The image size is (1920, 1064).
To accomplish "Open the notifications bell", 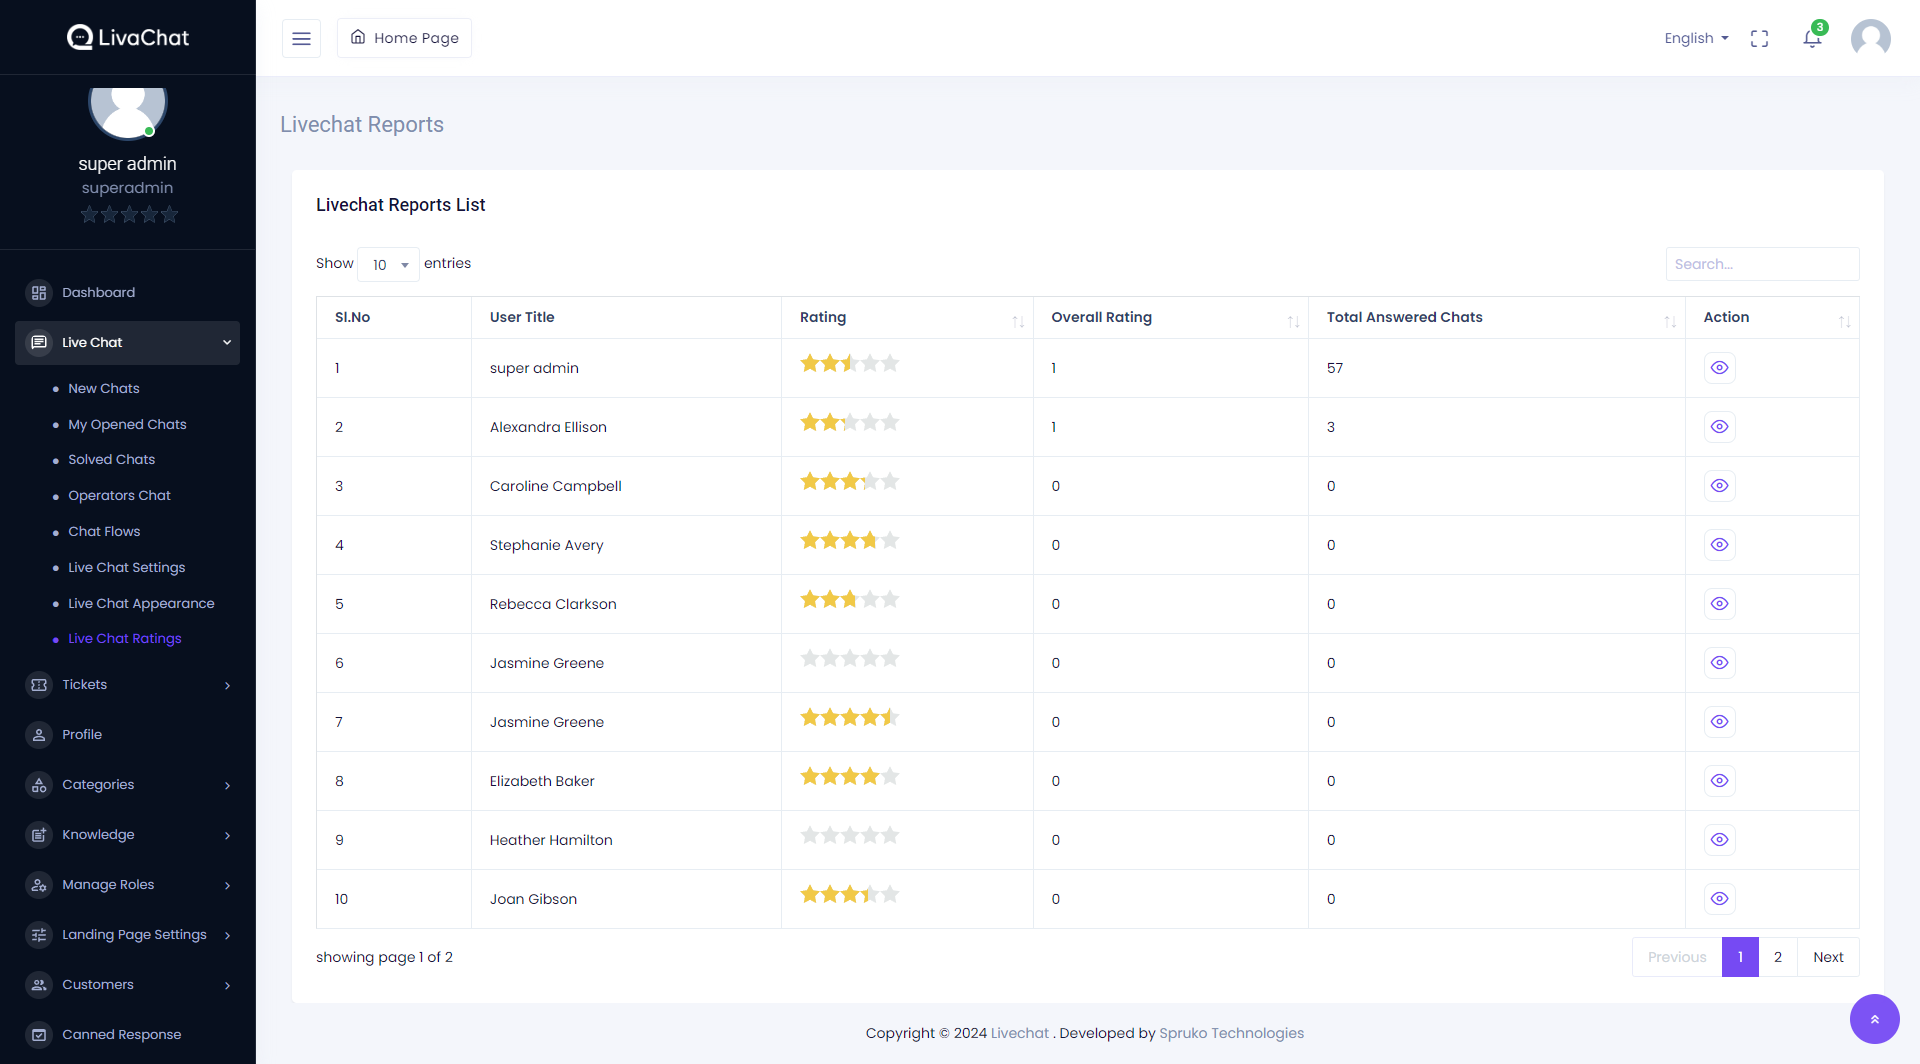I will tap(1812, 38).
